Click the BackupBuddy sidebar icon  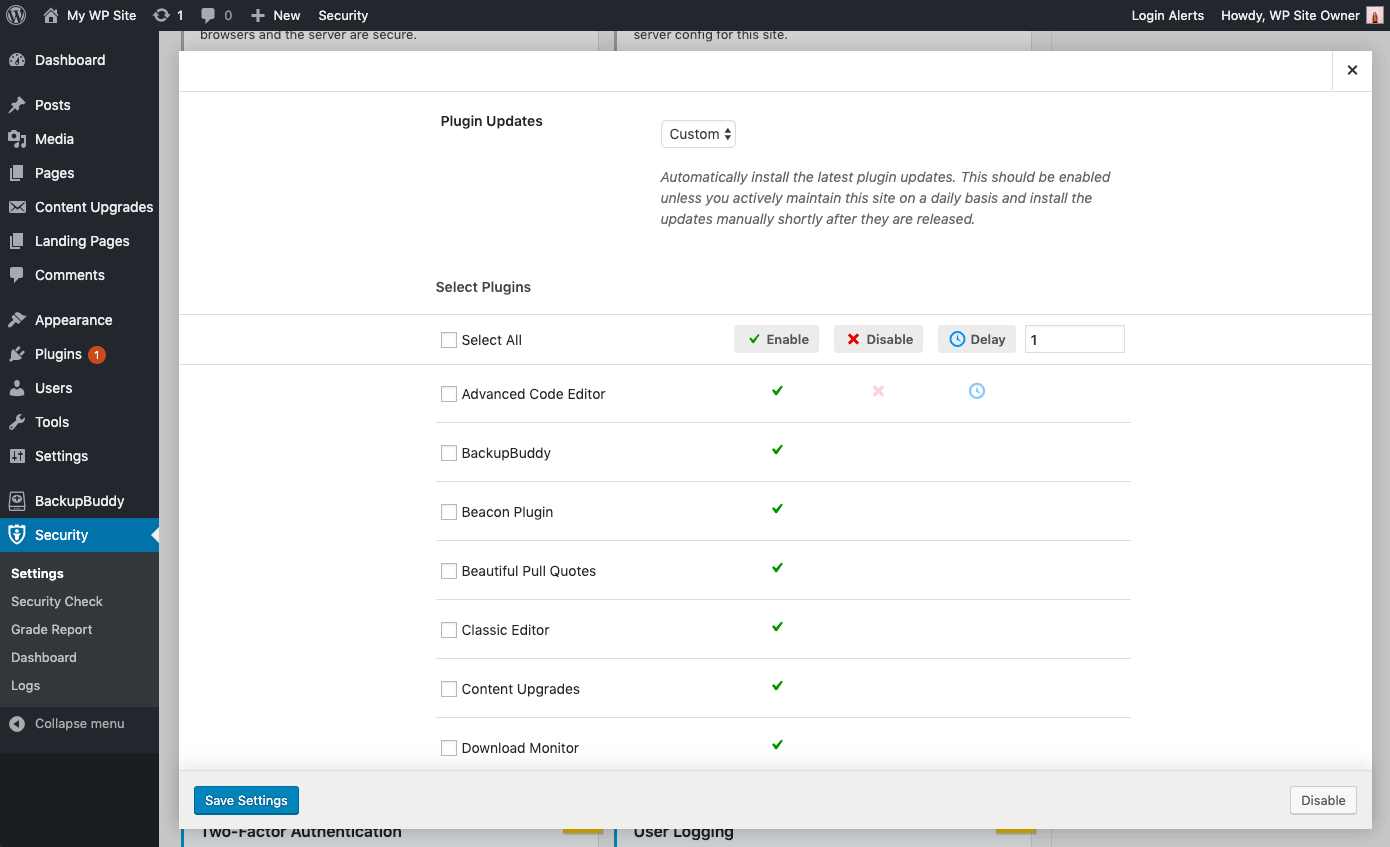17,501
